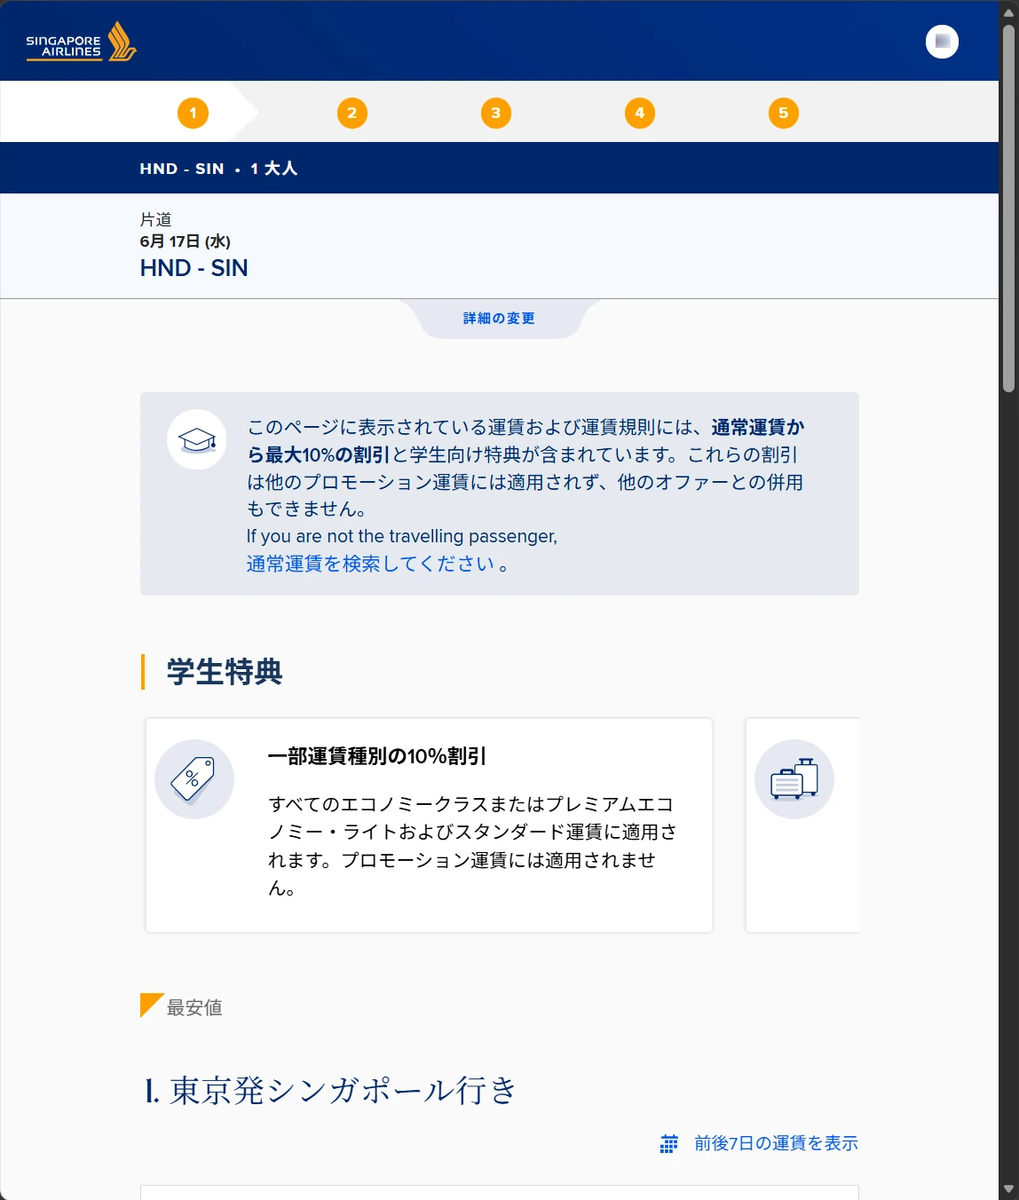Click the 最安値 lowest fare label

(194, 1008)
